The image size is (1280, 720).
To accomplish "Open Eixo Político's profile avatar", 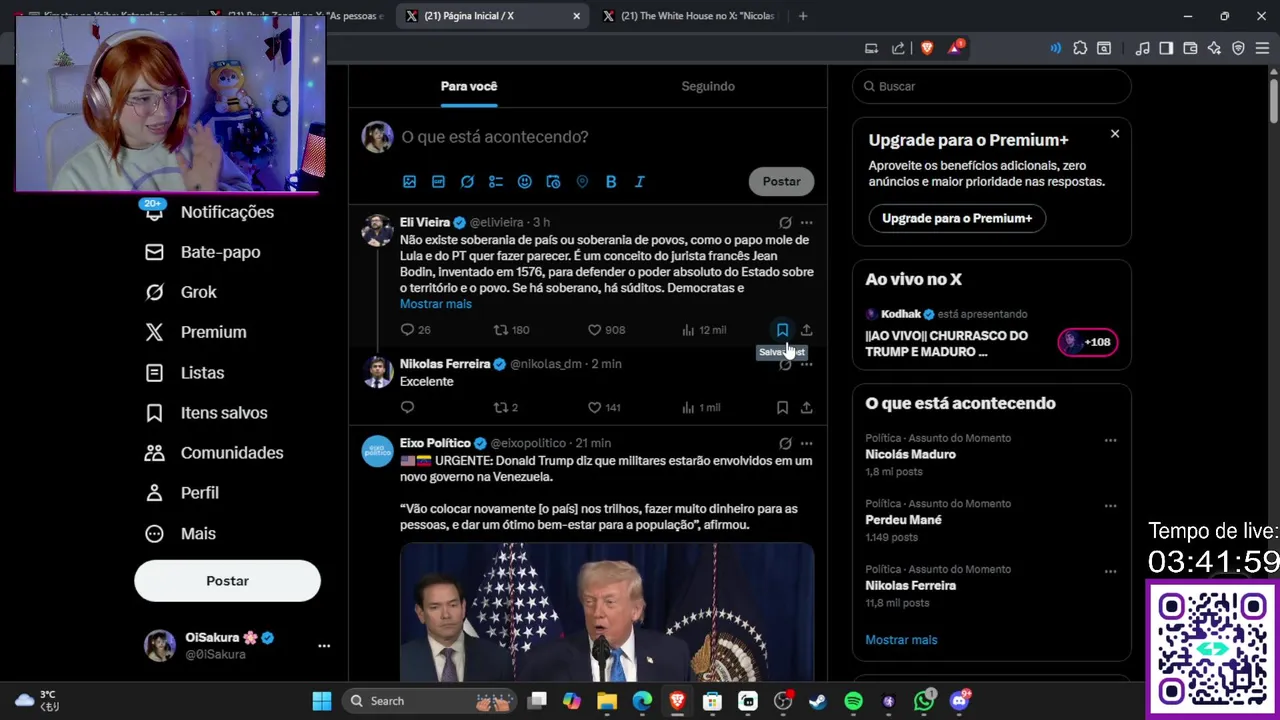I will [377, 451].
